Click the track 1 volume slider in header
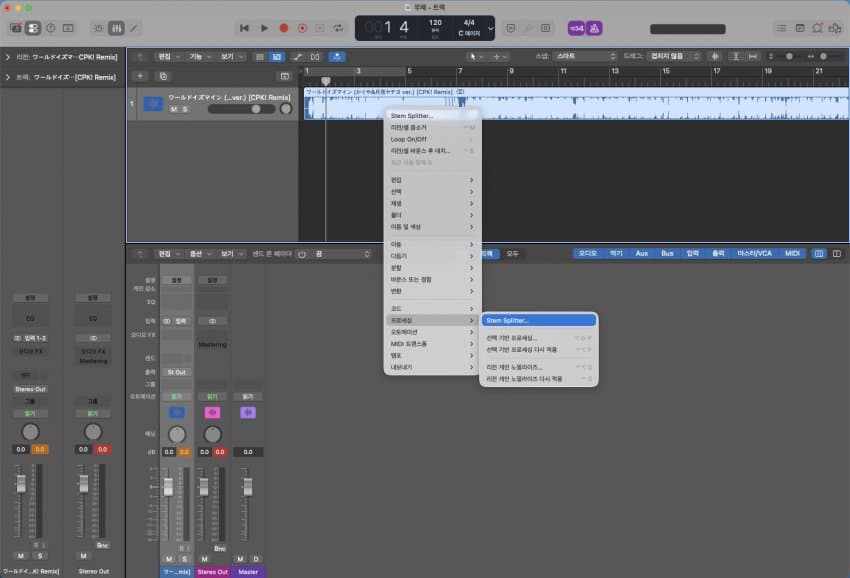Screen dimensions: 850x578 (241, 109)
